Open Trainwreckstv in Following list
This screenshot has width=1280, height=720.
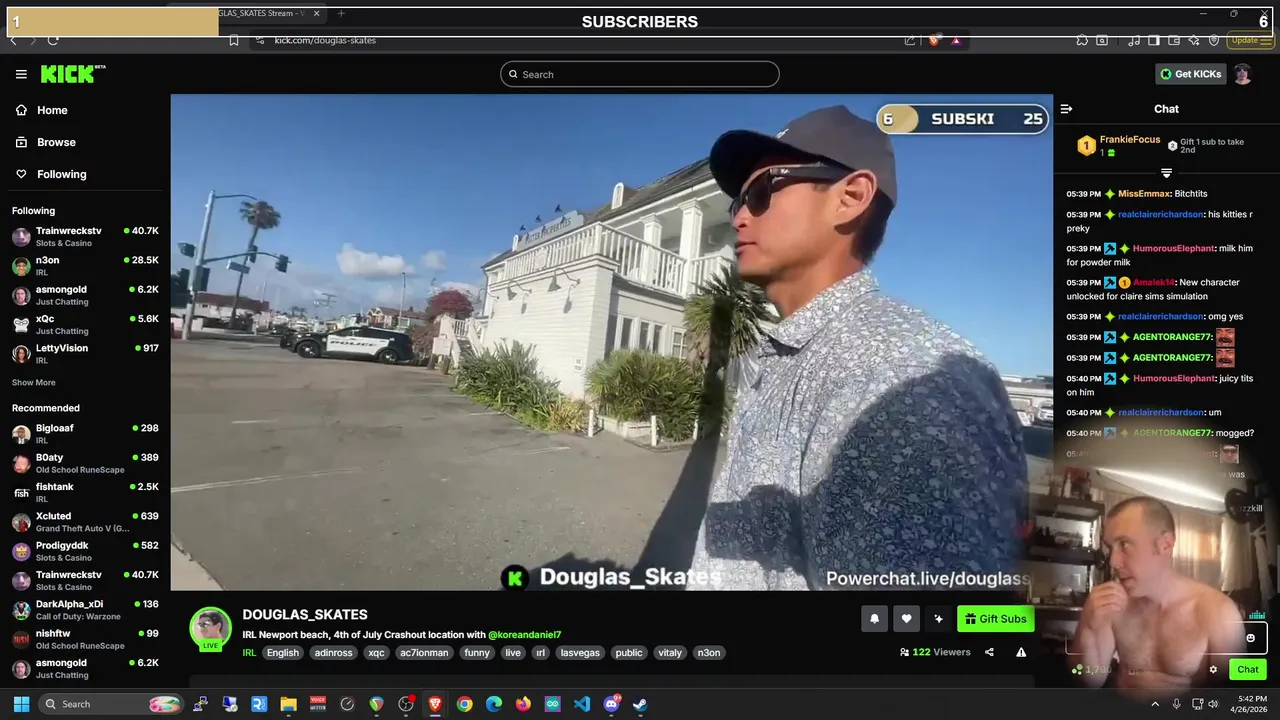click(x=85, y=236)
